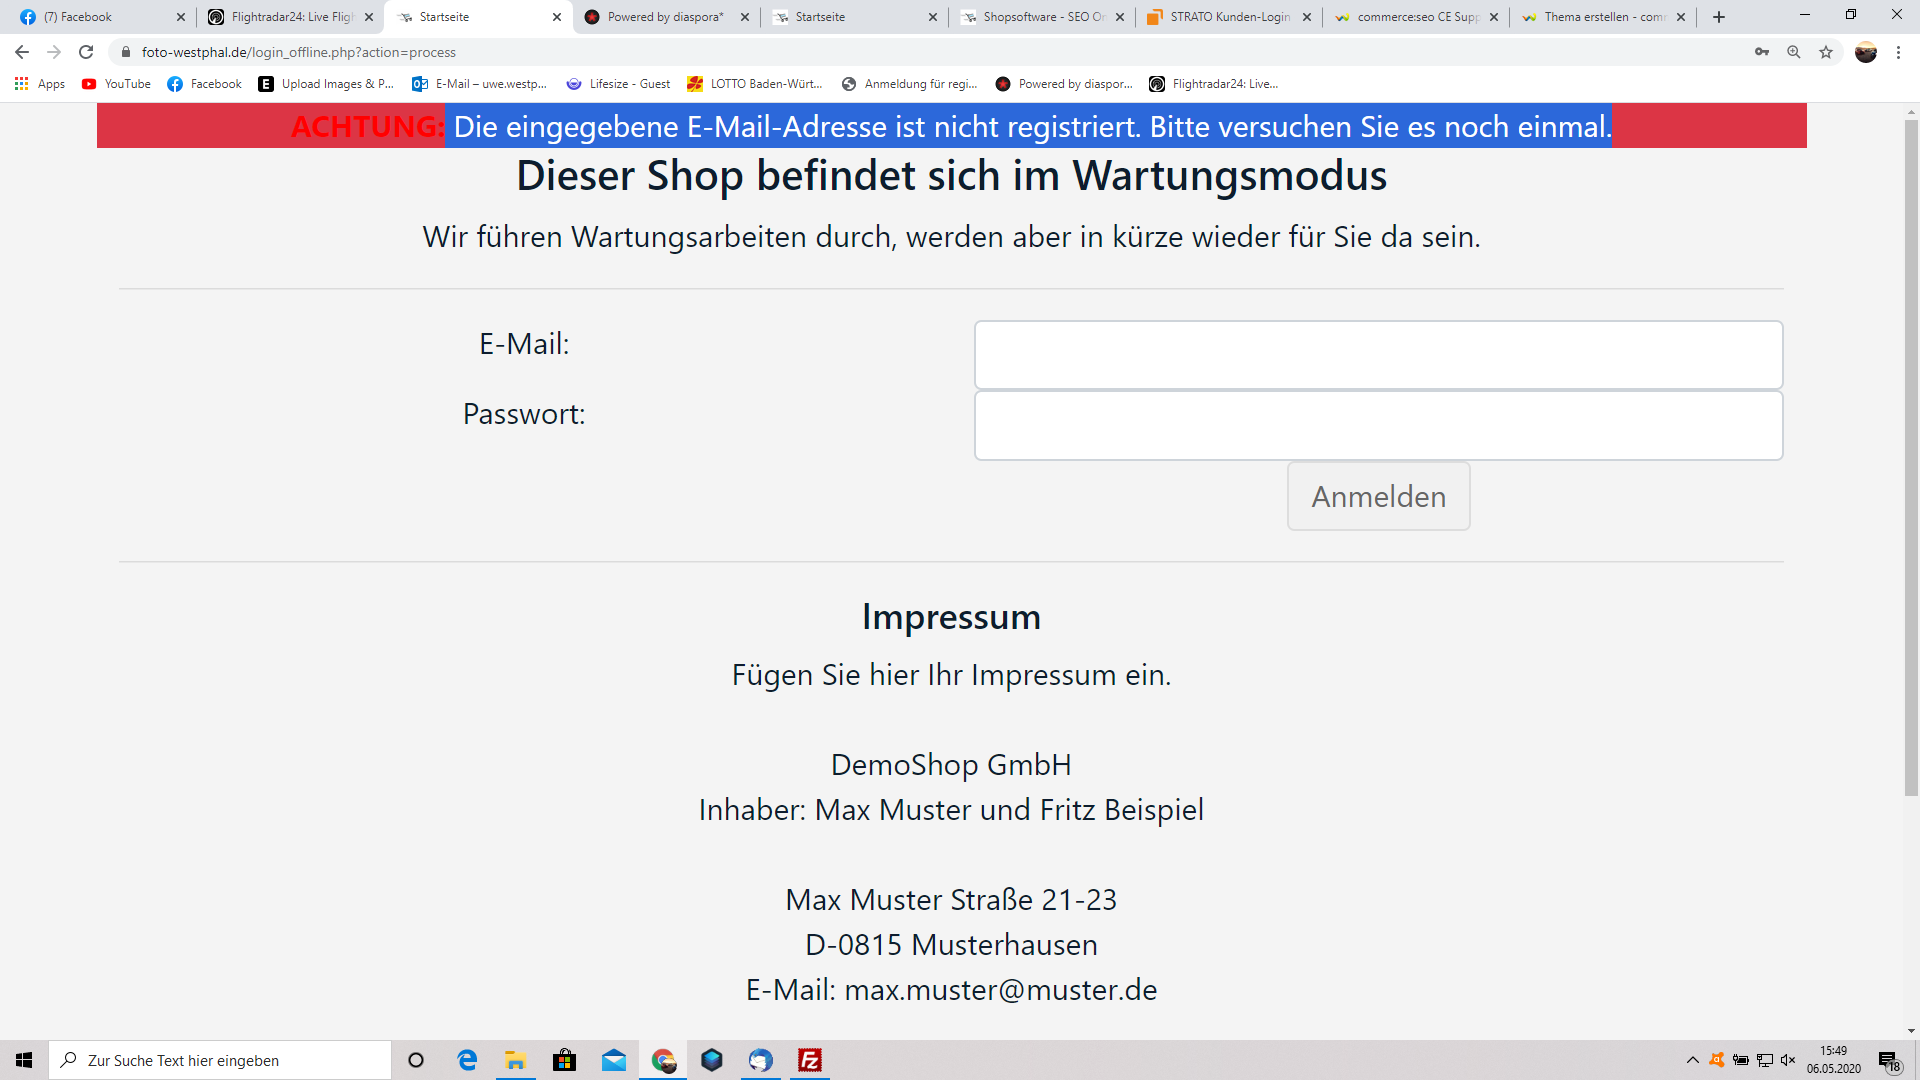Open FileZilla from the taskbar
Screen dimensions: 1920x1080
(x=810, y=1060)
